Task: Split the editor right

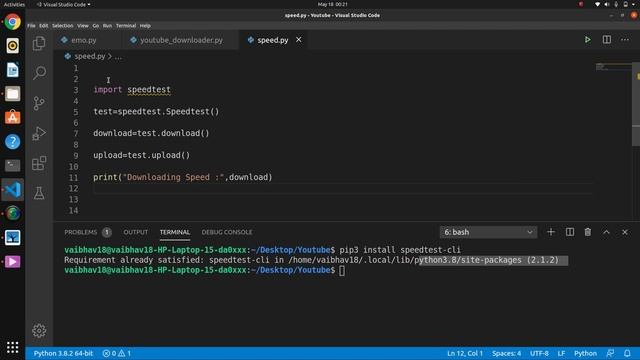Action: click(x=607, y=40)
